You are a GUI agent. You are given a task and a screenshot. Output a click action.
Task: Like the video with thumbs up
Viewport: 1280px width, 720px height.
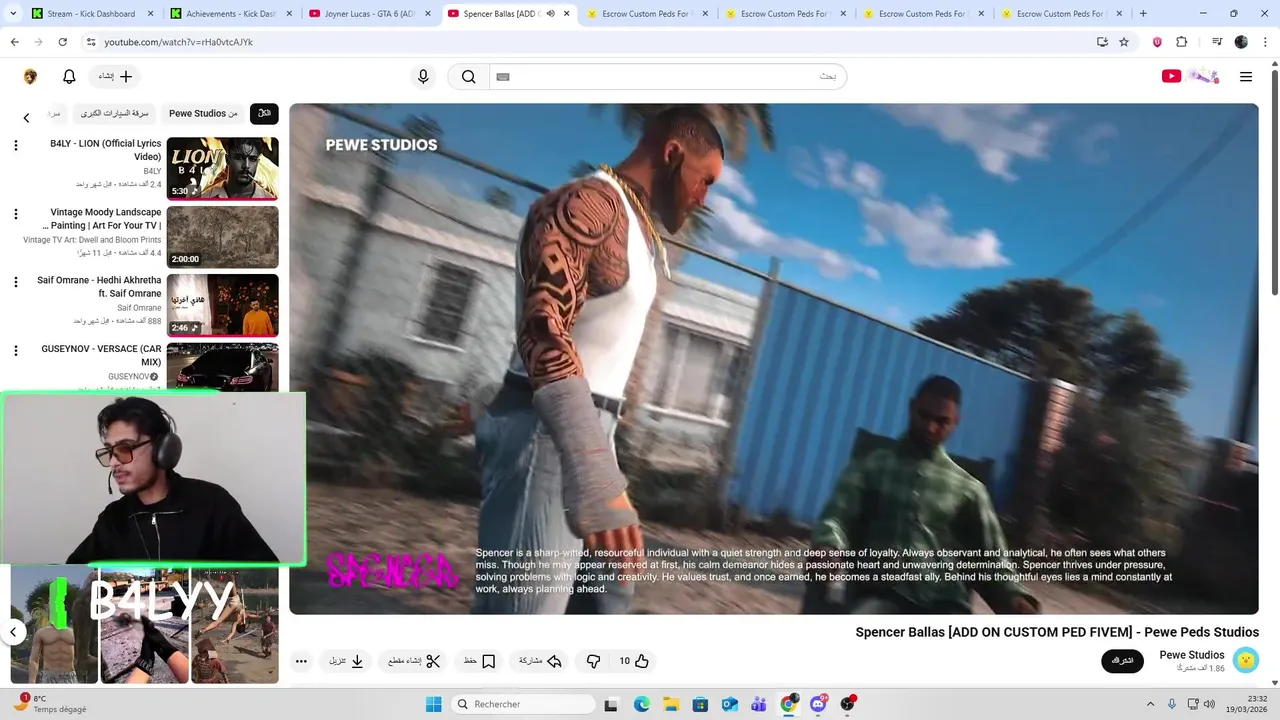point(633,661)
